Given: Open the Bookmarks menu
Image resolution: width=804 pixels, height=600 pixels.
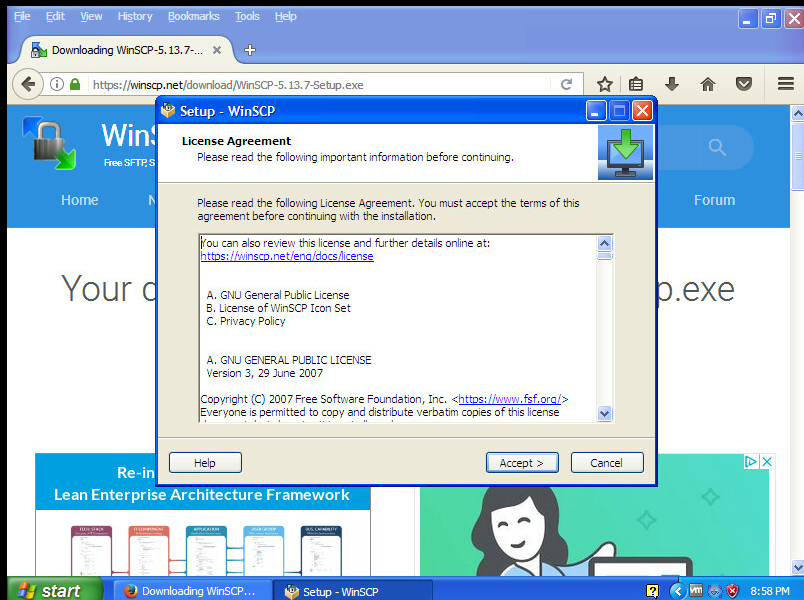Looking at the screenshot, I should point(193,16).
